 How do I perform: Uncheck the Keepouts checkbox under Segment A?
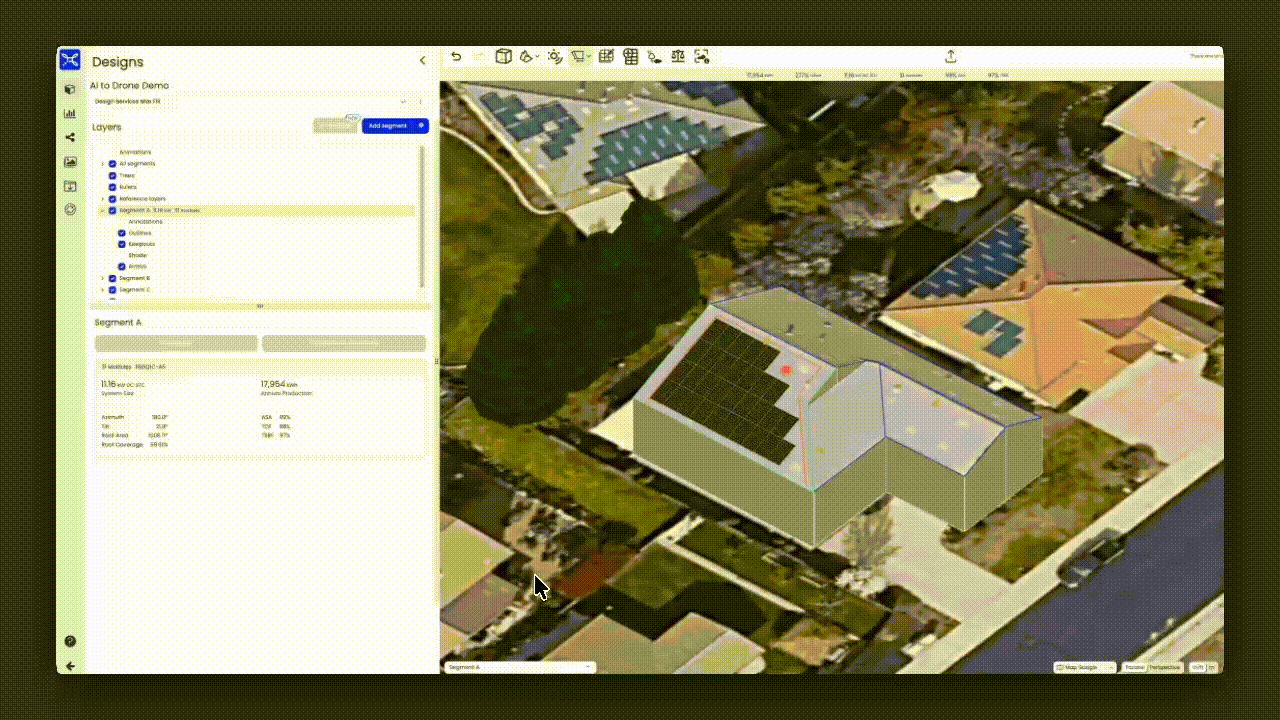[x=122, y=244]
